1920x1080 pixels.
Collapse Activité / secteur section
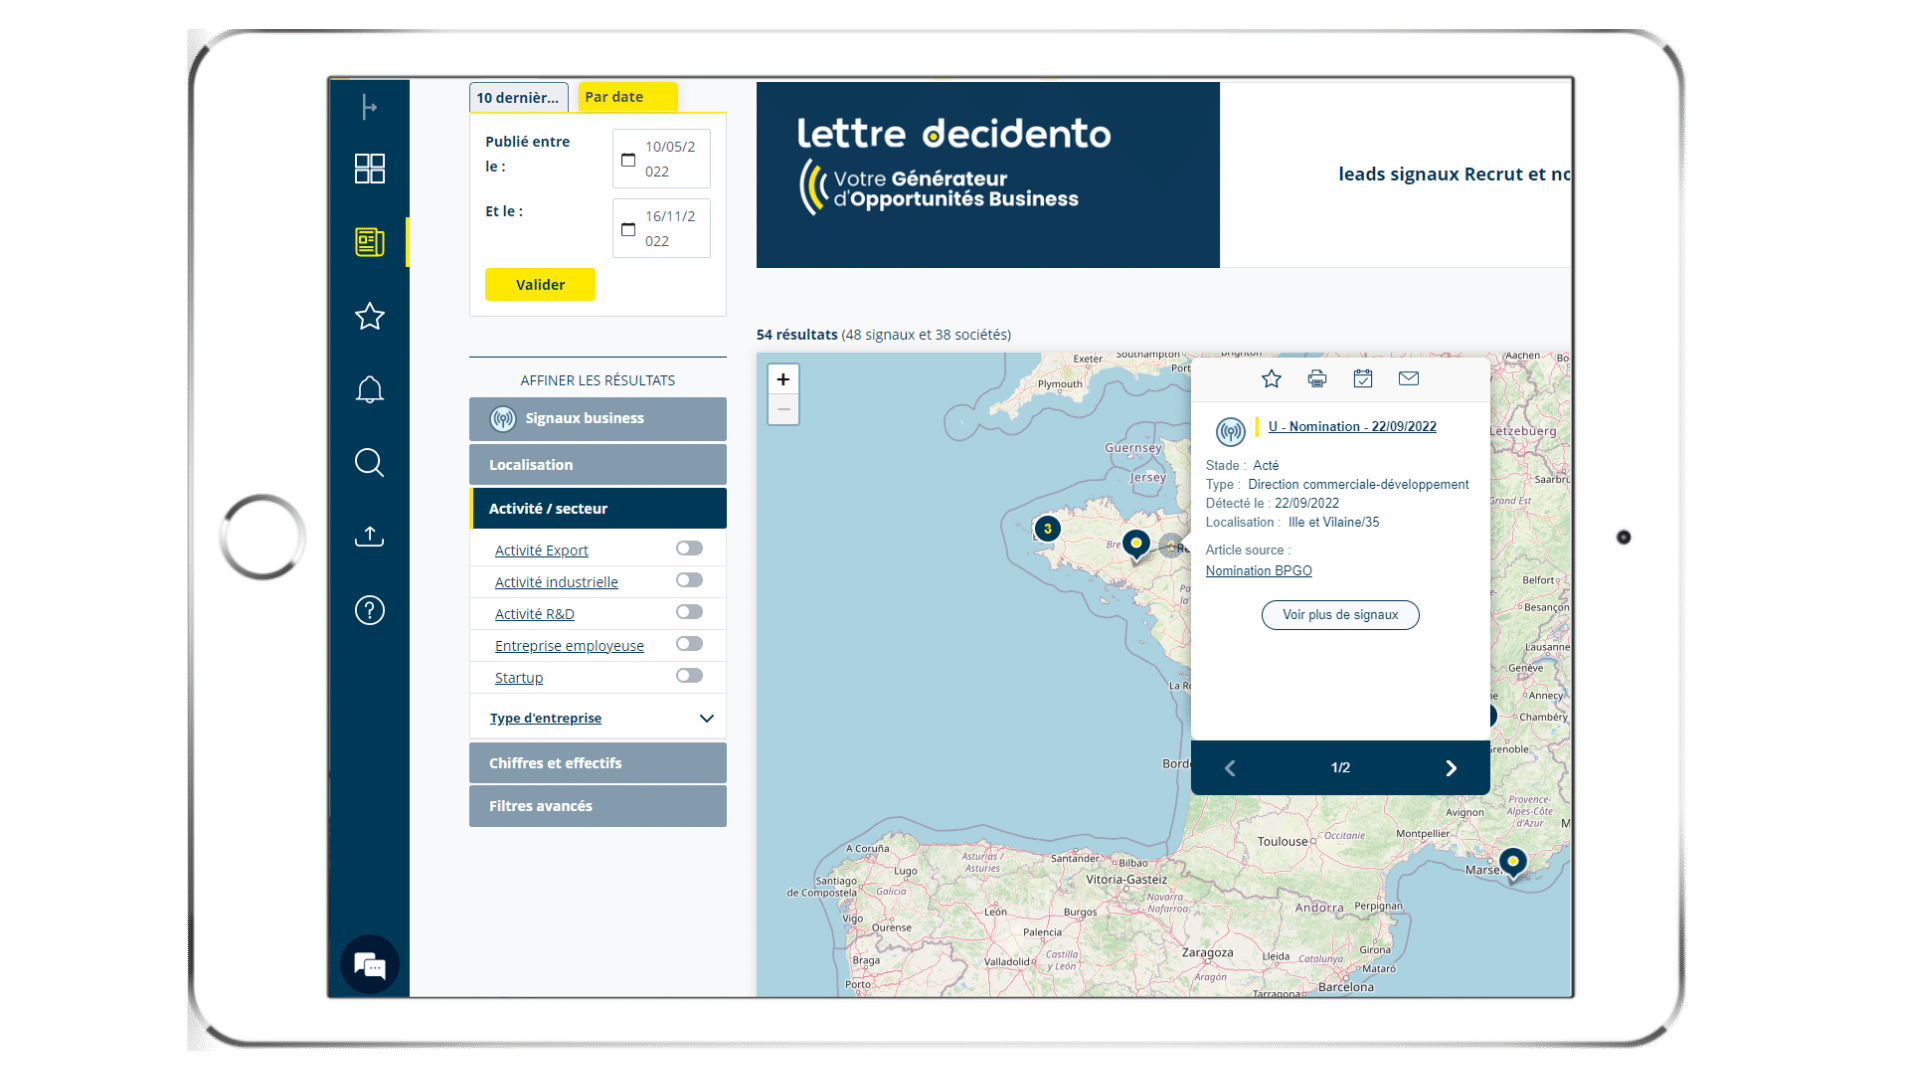tap(598, 509)
